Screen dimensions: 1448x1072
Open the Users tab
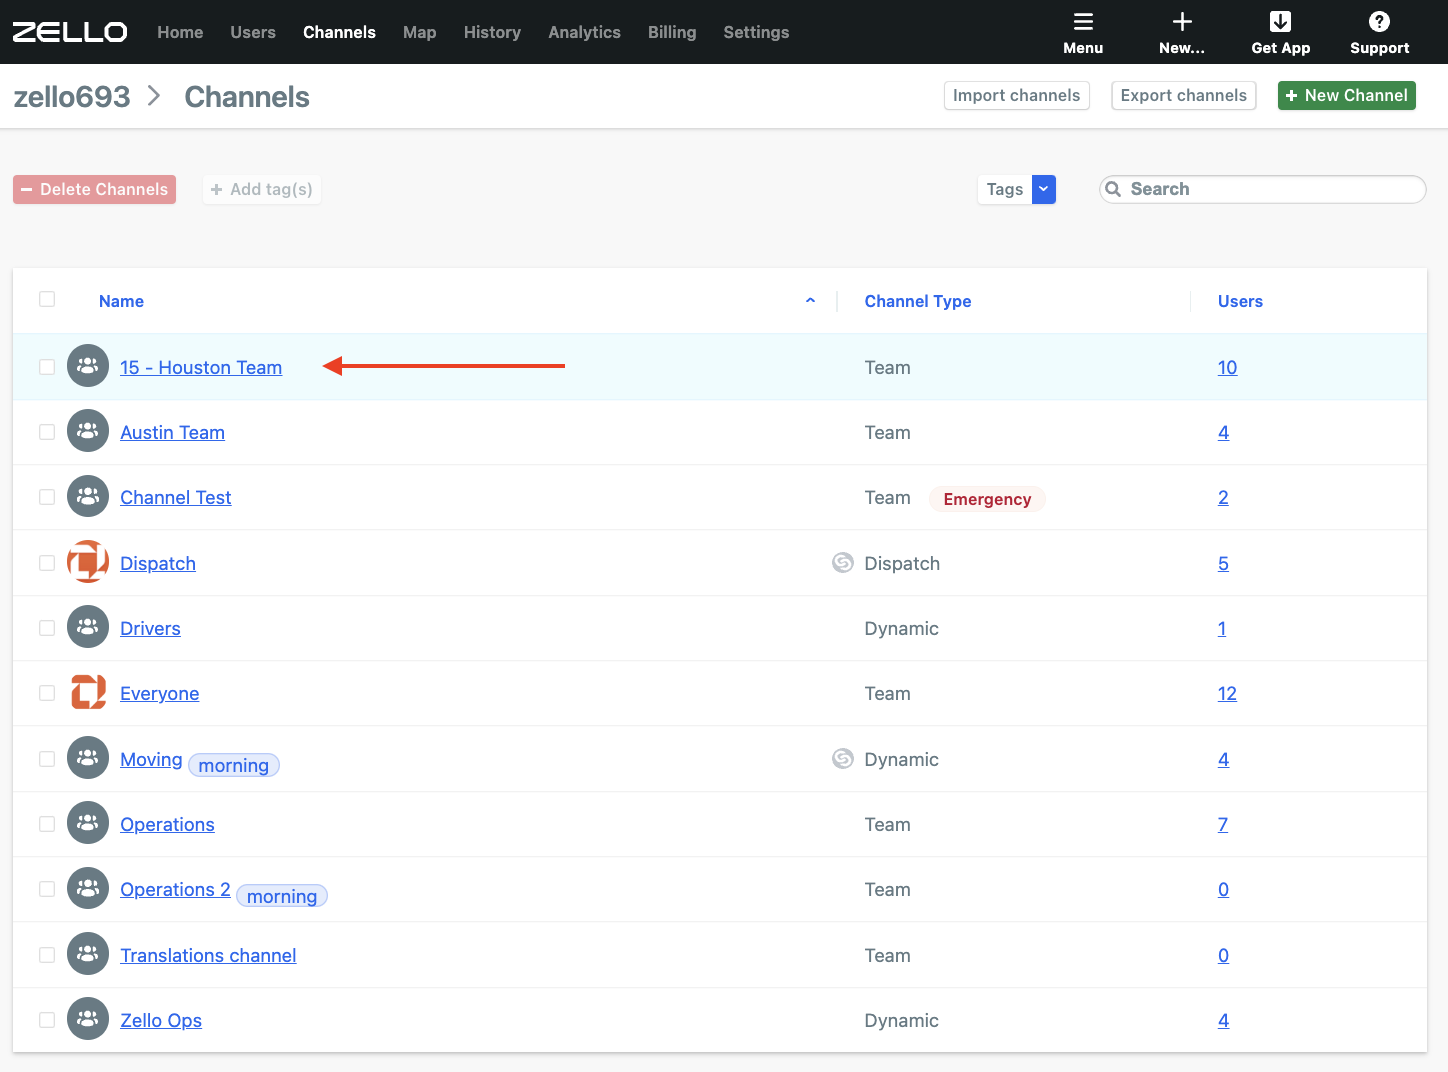pyautogui.click(x=253, y=32)
